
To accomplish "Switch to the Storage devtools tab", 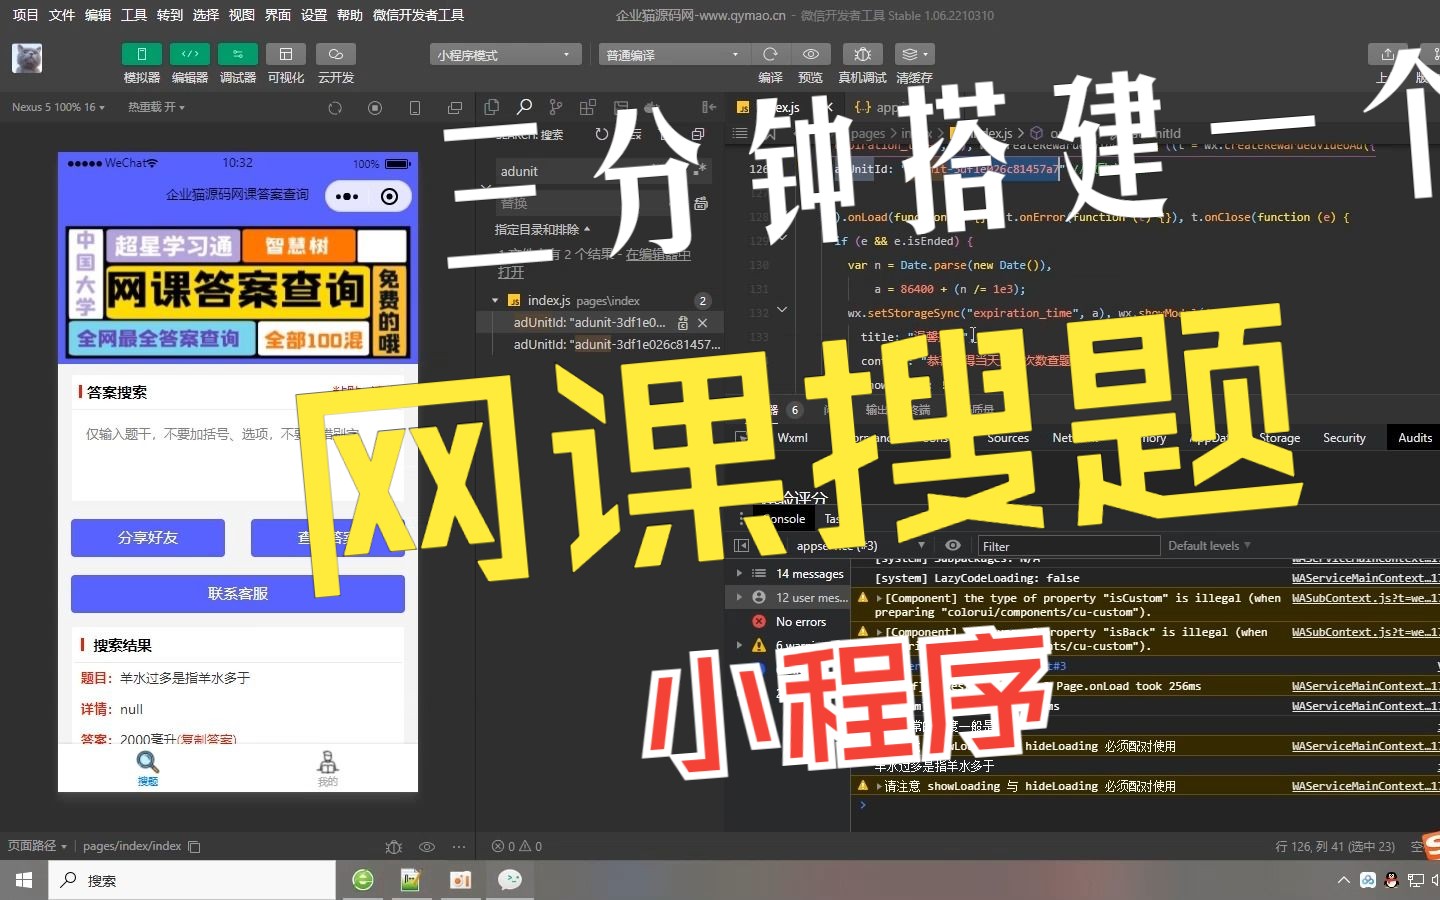I will click(x=1280, y=438).
